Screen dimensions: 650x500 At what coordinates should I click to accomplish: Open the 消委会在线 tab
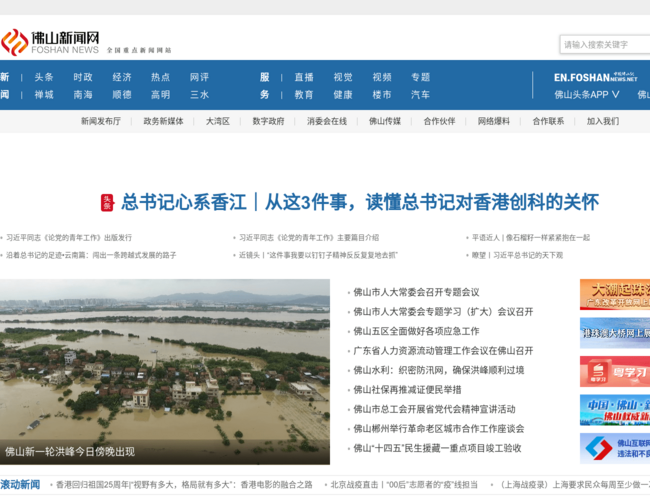tap(326, 121)
